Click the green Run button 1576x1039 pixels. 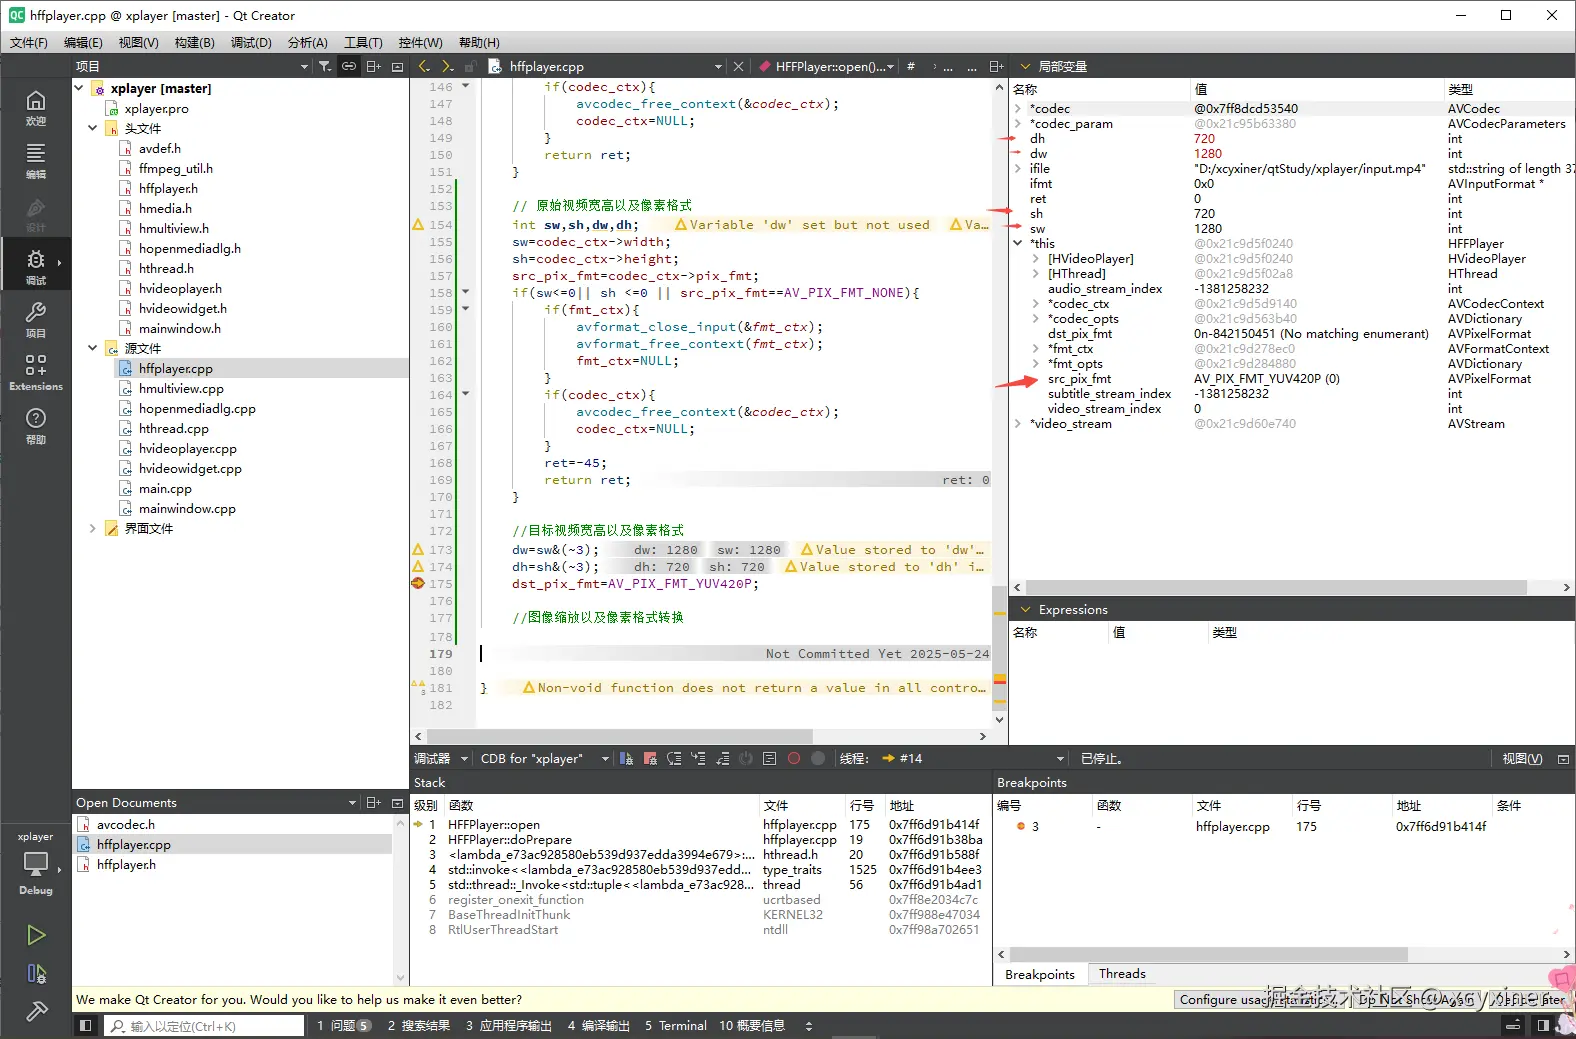[36, 935]
